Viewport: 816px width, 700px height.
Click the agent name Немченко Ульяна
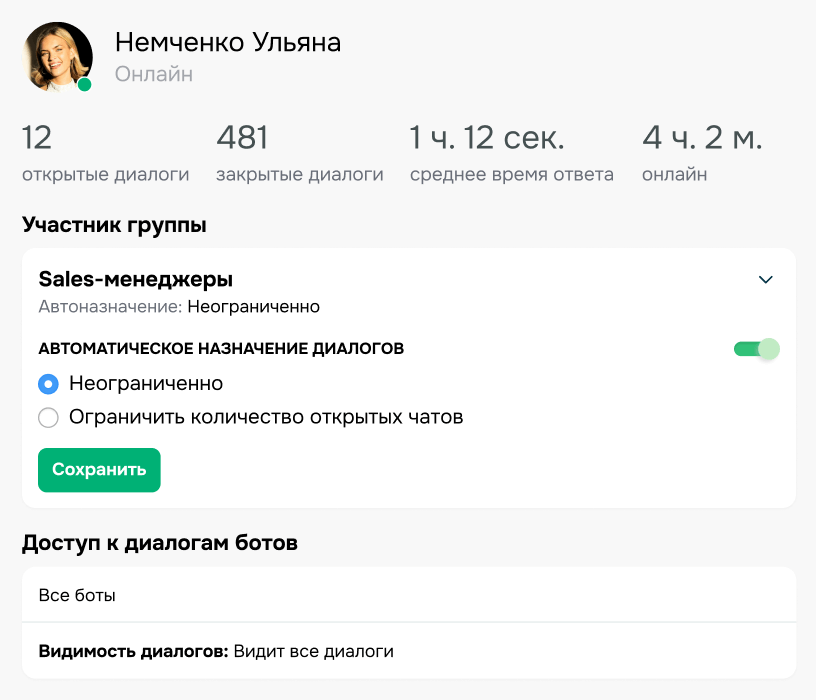click(228, 42)
